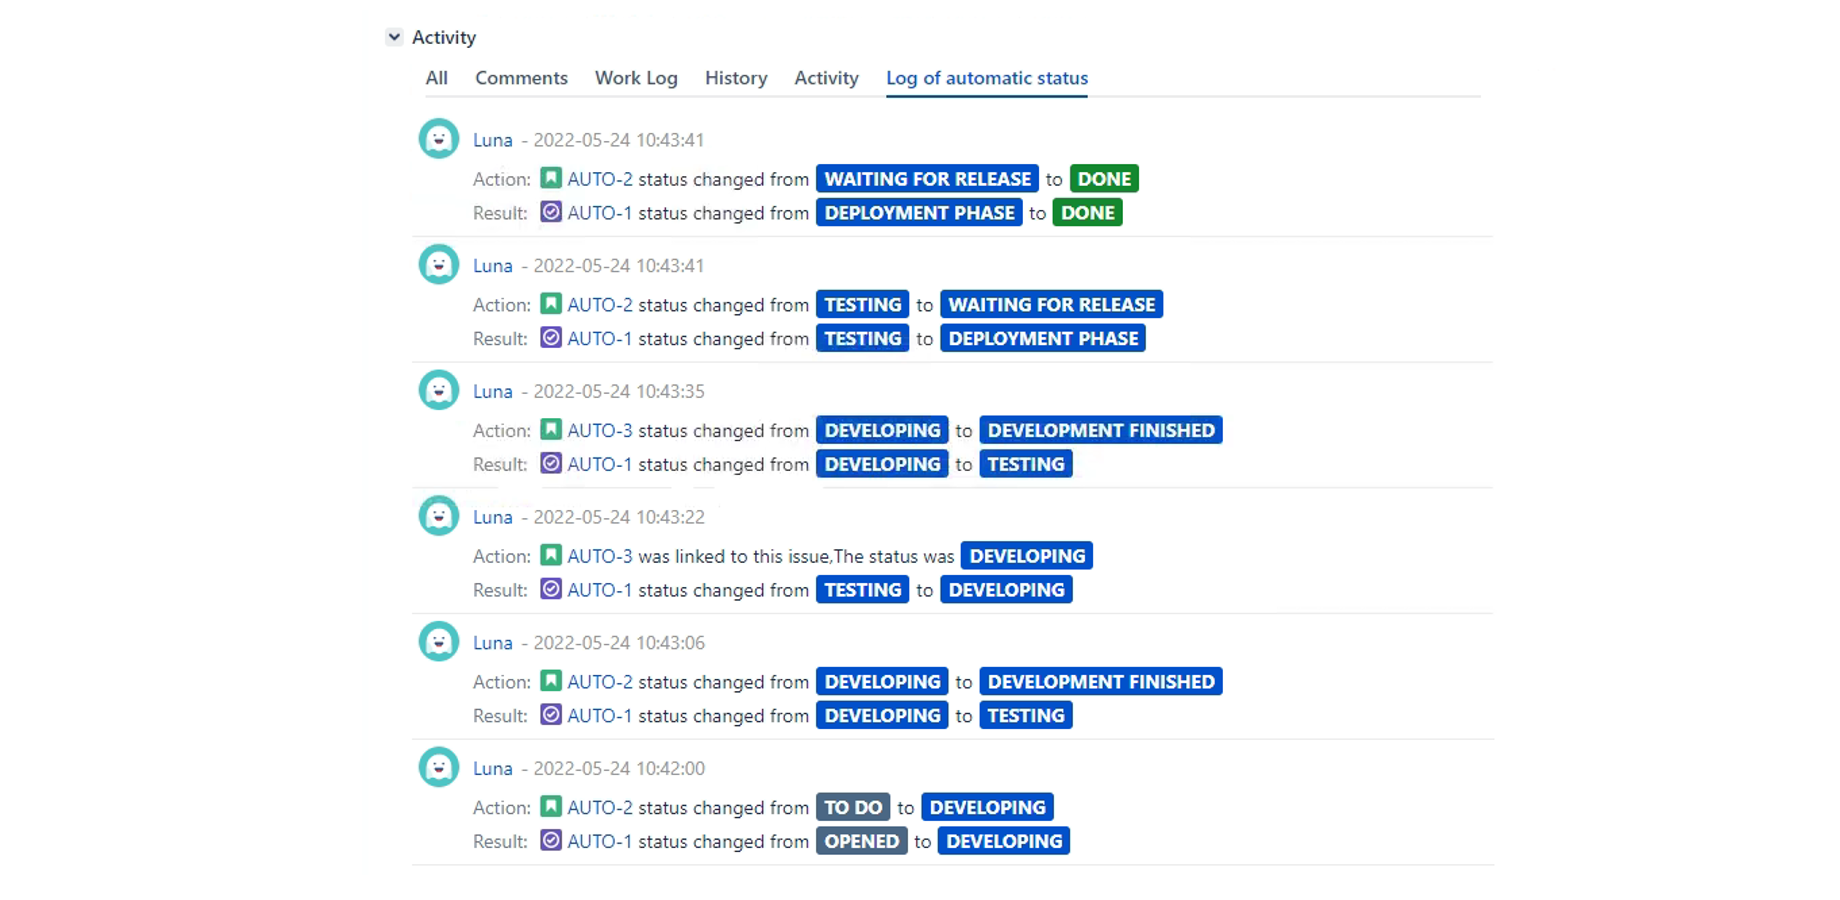
Task: Open AUTO-2 link in Waiting for Release to Done action
Action: click(600, 179)
